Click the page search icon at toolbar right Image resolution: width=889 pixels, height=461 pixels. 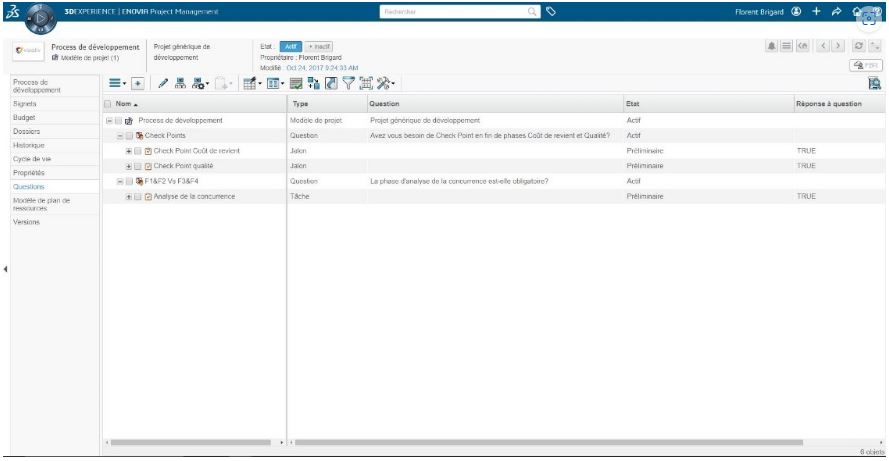point(875,83)
